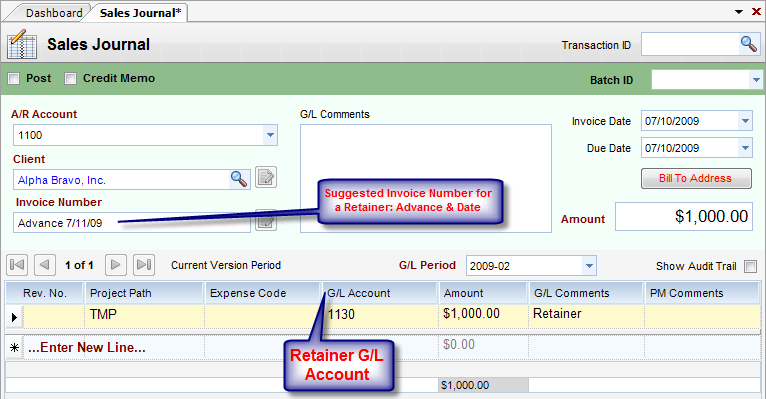Click the G/L Account column header

(x=381, y=293)
